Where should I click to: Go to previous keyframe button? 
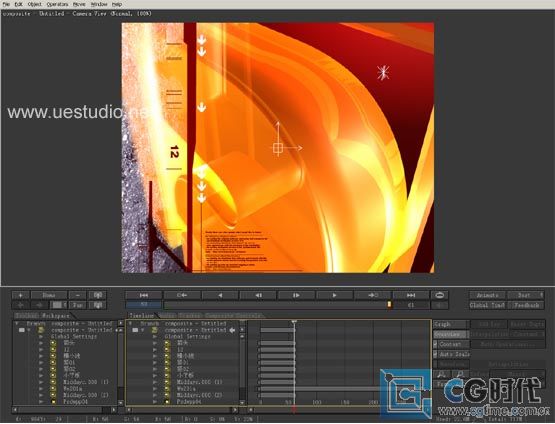[182, 295]
